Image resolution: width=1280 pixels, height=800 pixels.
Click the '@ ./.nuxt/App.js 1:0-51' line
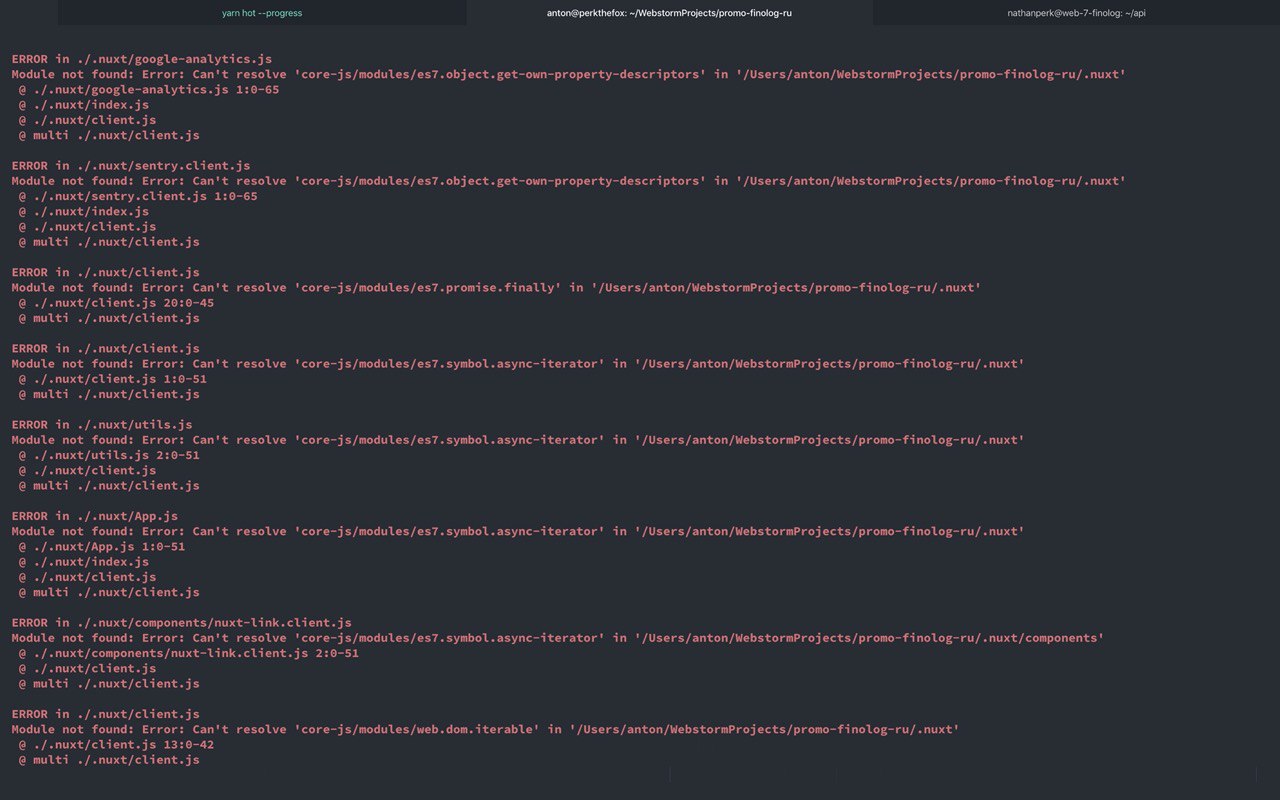point(102,547)
